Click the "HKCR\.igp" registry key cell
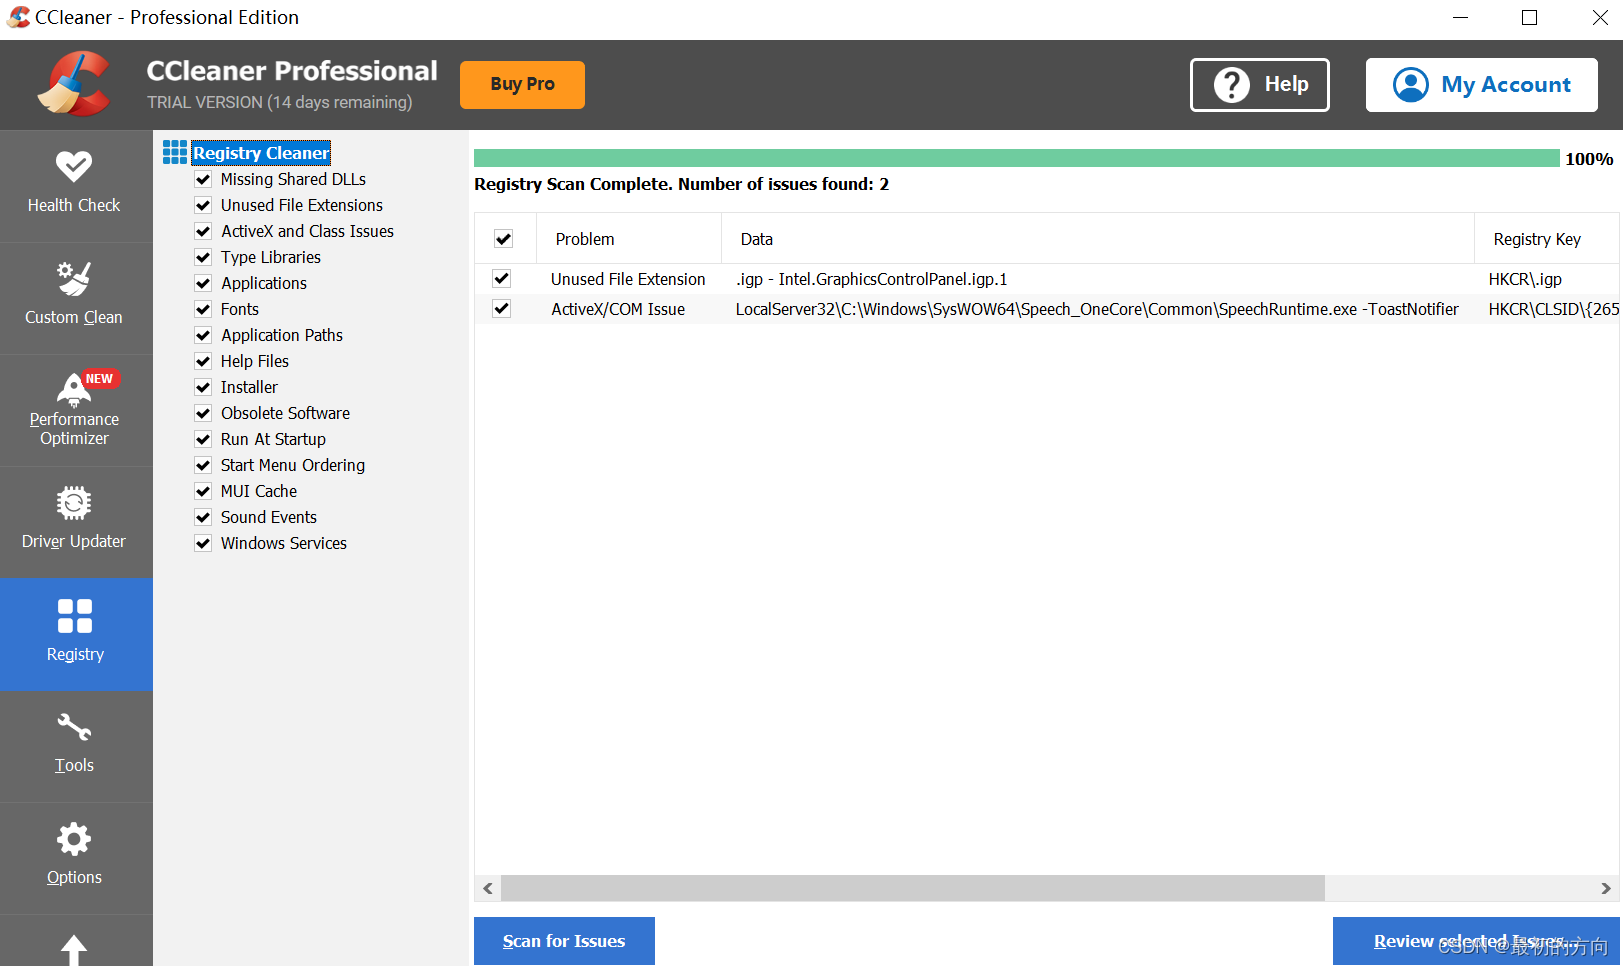1623x966 pixels. [1525, 279]
